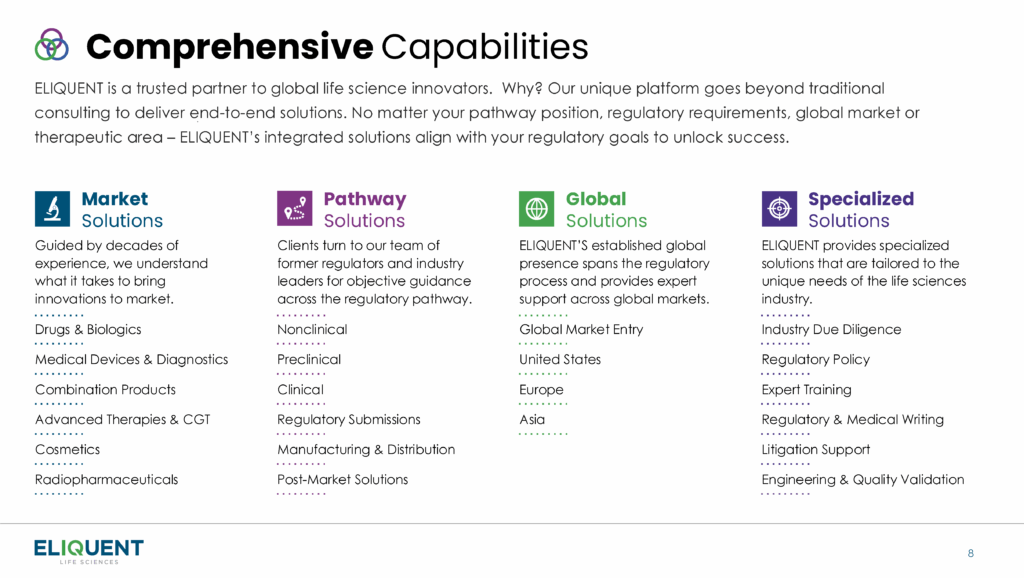1024x578 pixels.
Task: Click the slide page number 8
Action: tap(970, 553)
